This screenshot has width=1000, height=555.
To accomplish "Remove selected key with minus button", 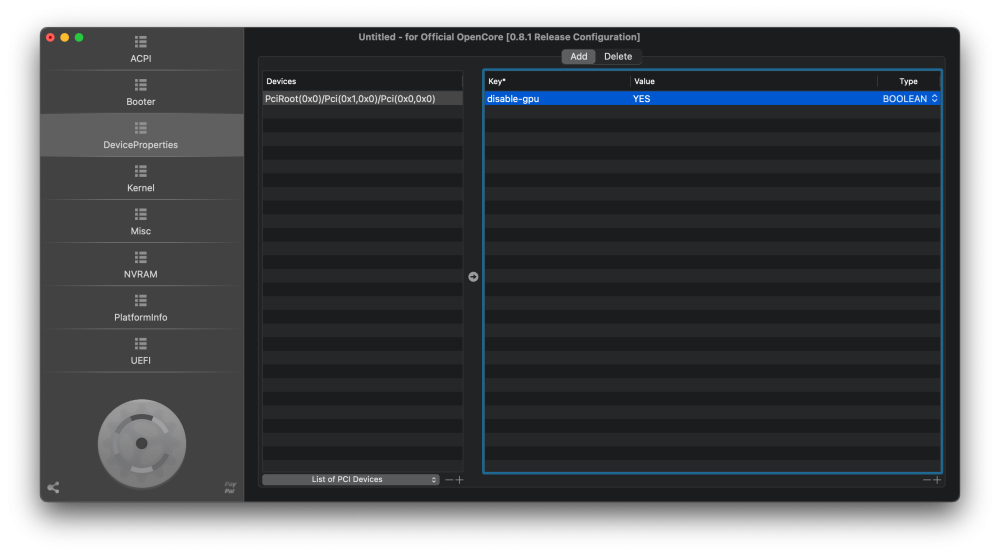I will pyautogui.click(x=927, y=480).
